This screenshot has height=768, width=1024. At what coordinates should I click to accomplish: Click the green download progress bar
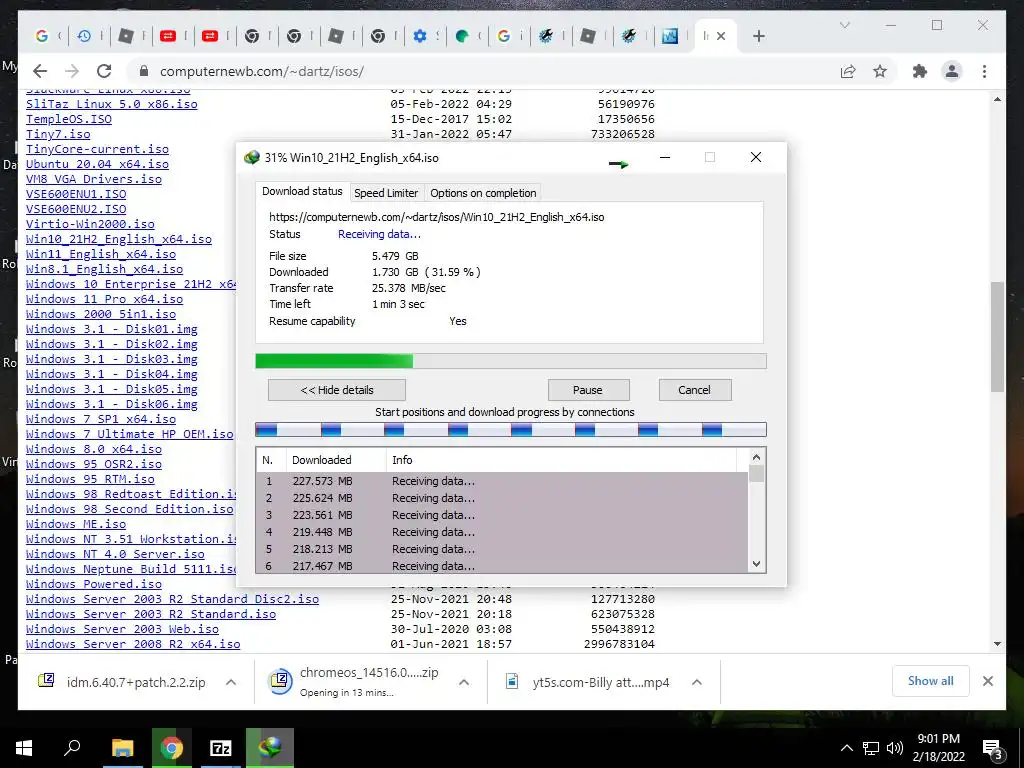point(511,361)
